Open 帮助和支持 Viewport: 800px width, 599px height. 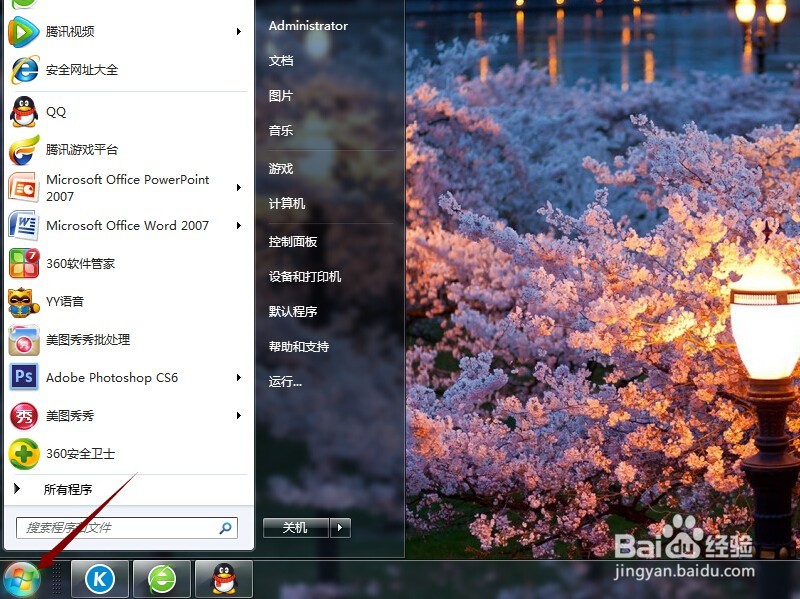(x=299, y=346)
